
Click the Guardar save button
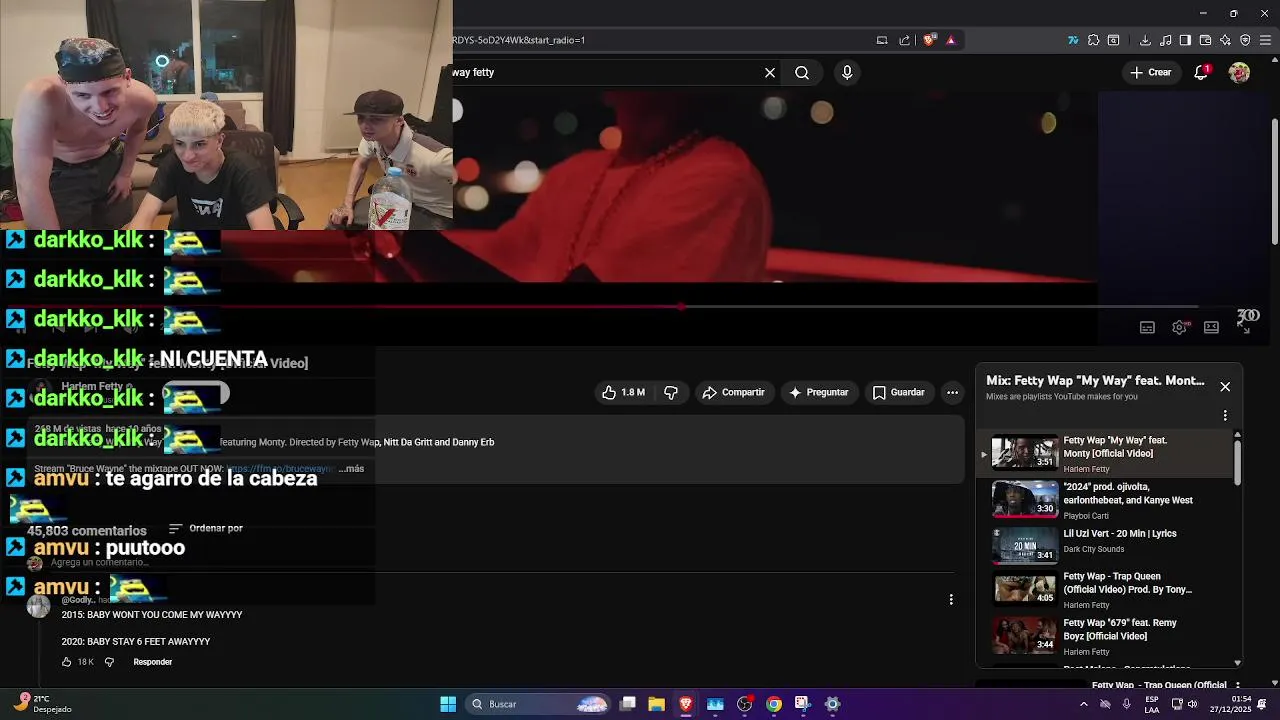898,392
